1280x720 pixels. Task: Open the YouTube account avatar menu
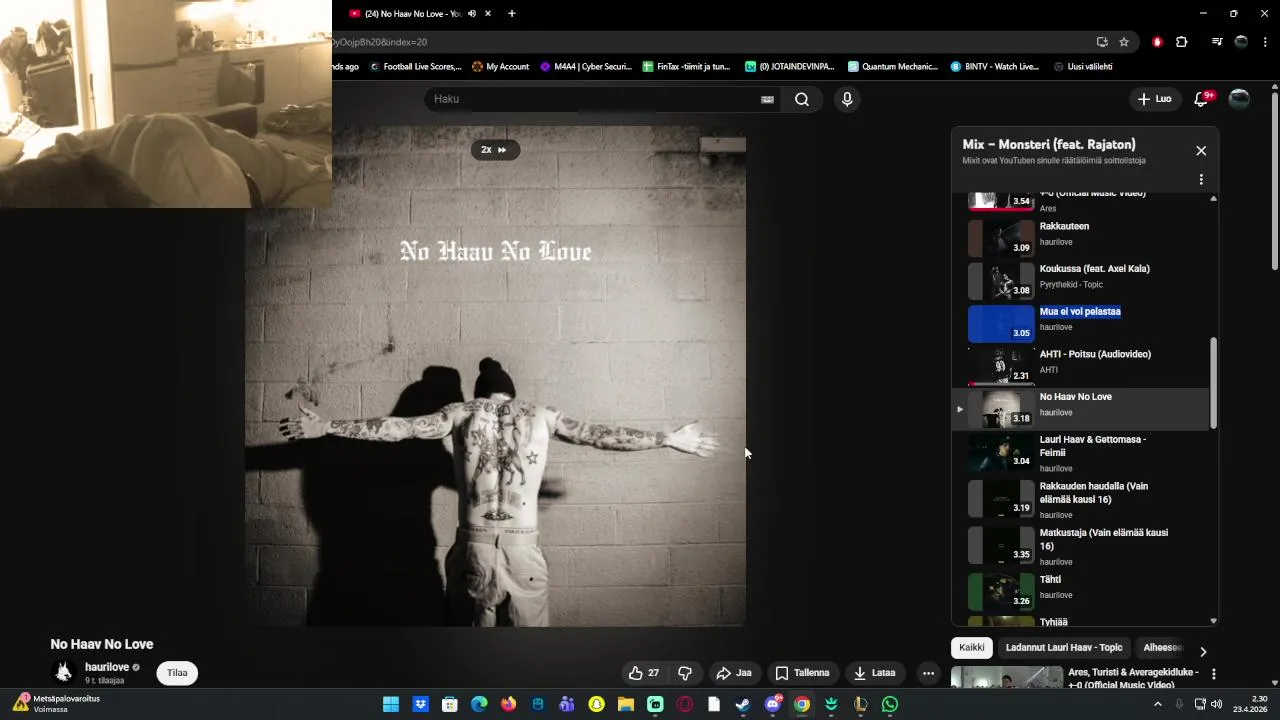[x=1239, y=99]
